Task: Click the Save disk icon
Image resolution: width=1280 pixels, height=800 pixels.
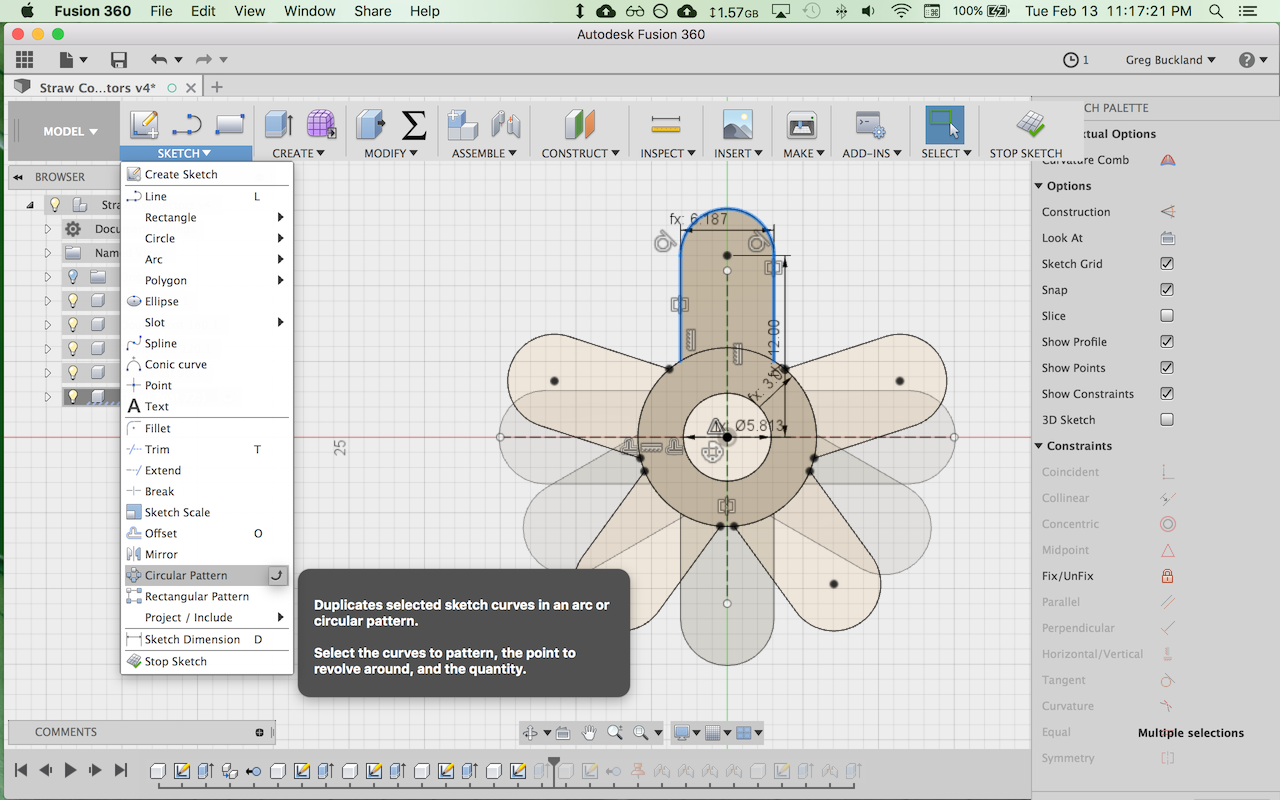Action: point(119,60)
